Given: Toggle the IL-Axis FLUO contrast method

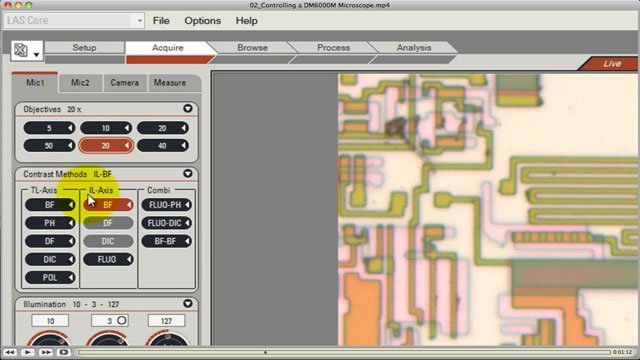Looking at the screenshot, I should pos(108,260).
